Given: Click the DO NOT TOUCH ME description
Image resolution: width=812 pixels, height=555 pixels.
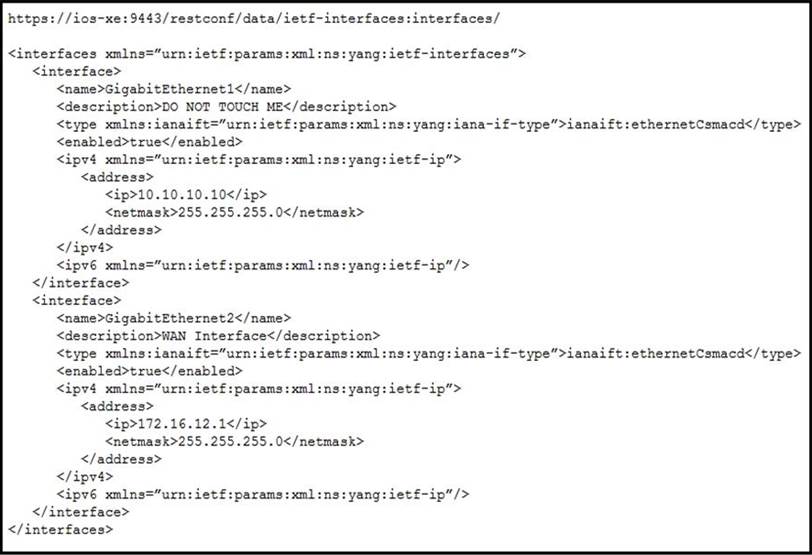Looking at the screenshot, I should click(x=226, y=107).
